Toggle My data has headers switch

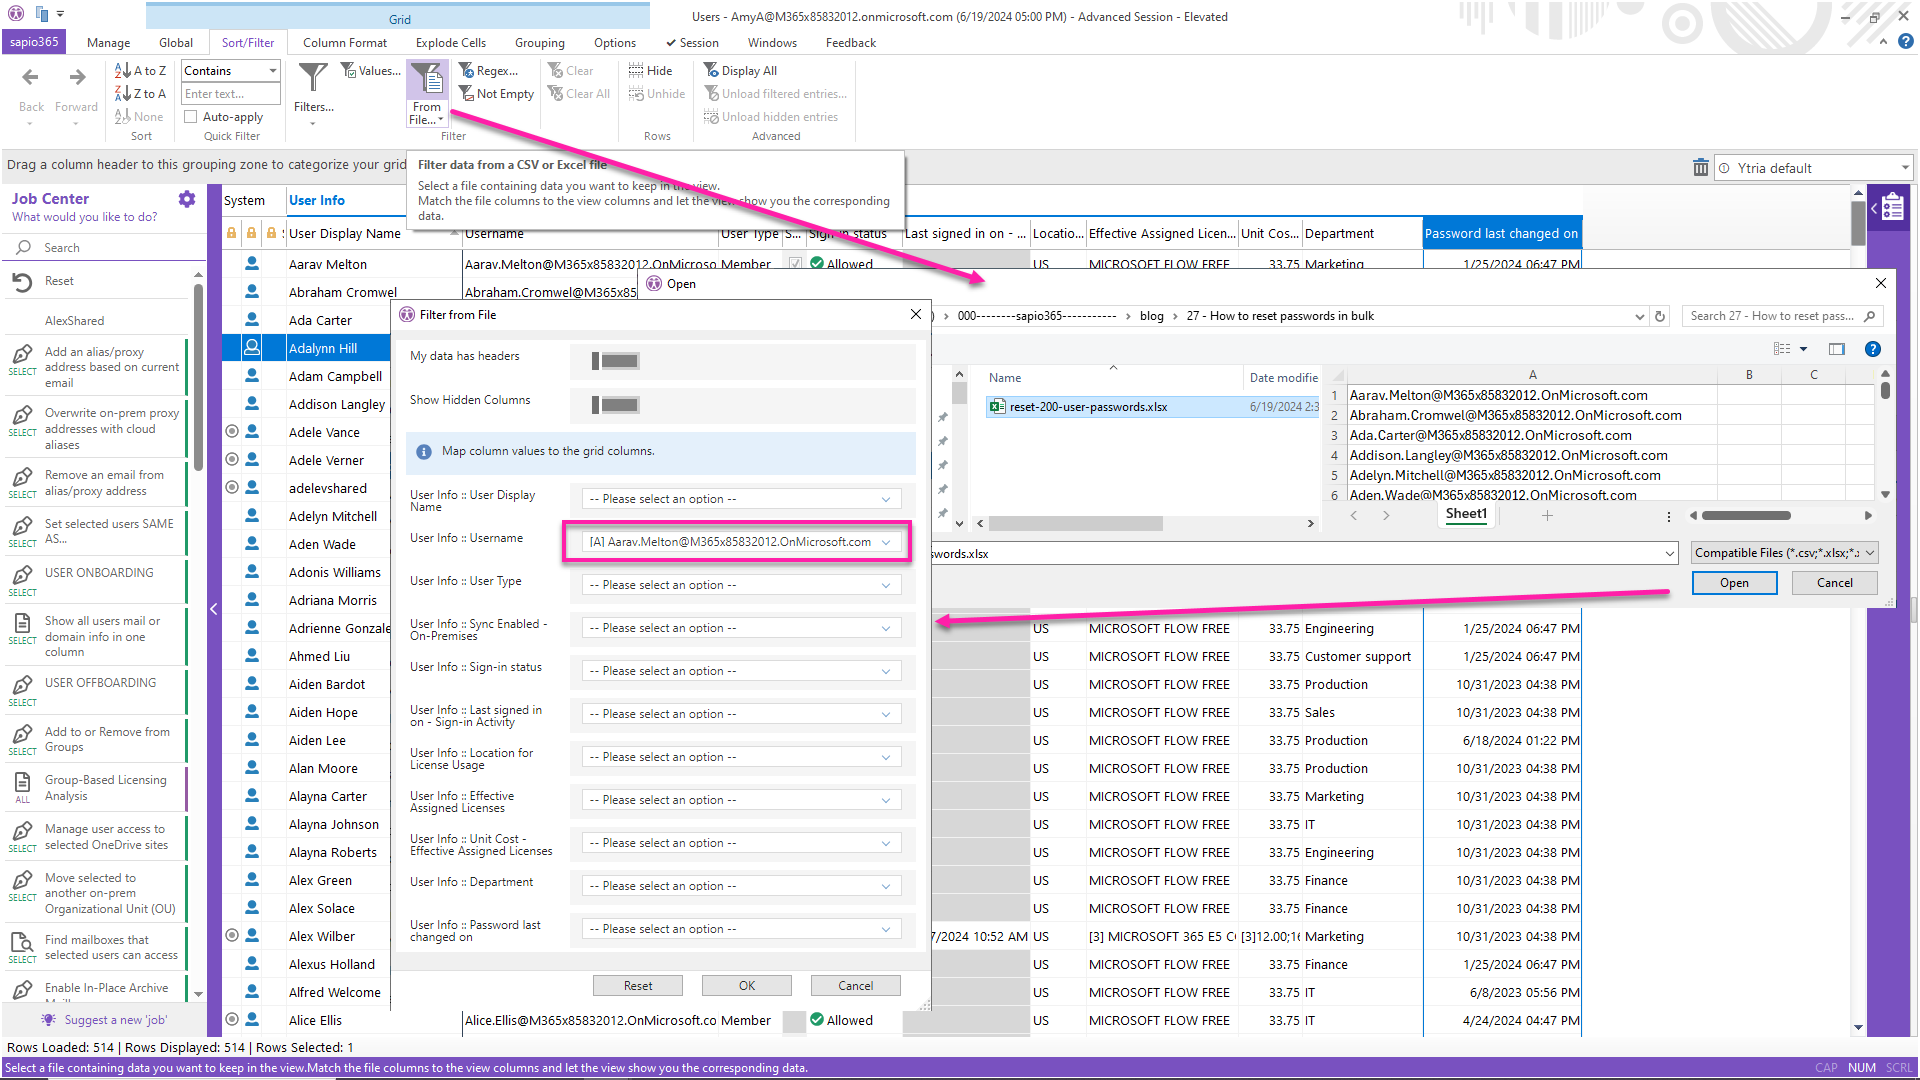[x=615, y=361]
